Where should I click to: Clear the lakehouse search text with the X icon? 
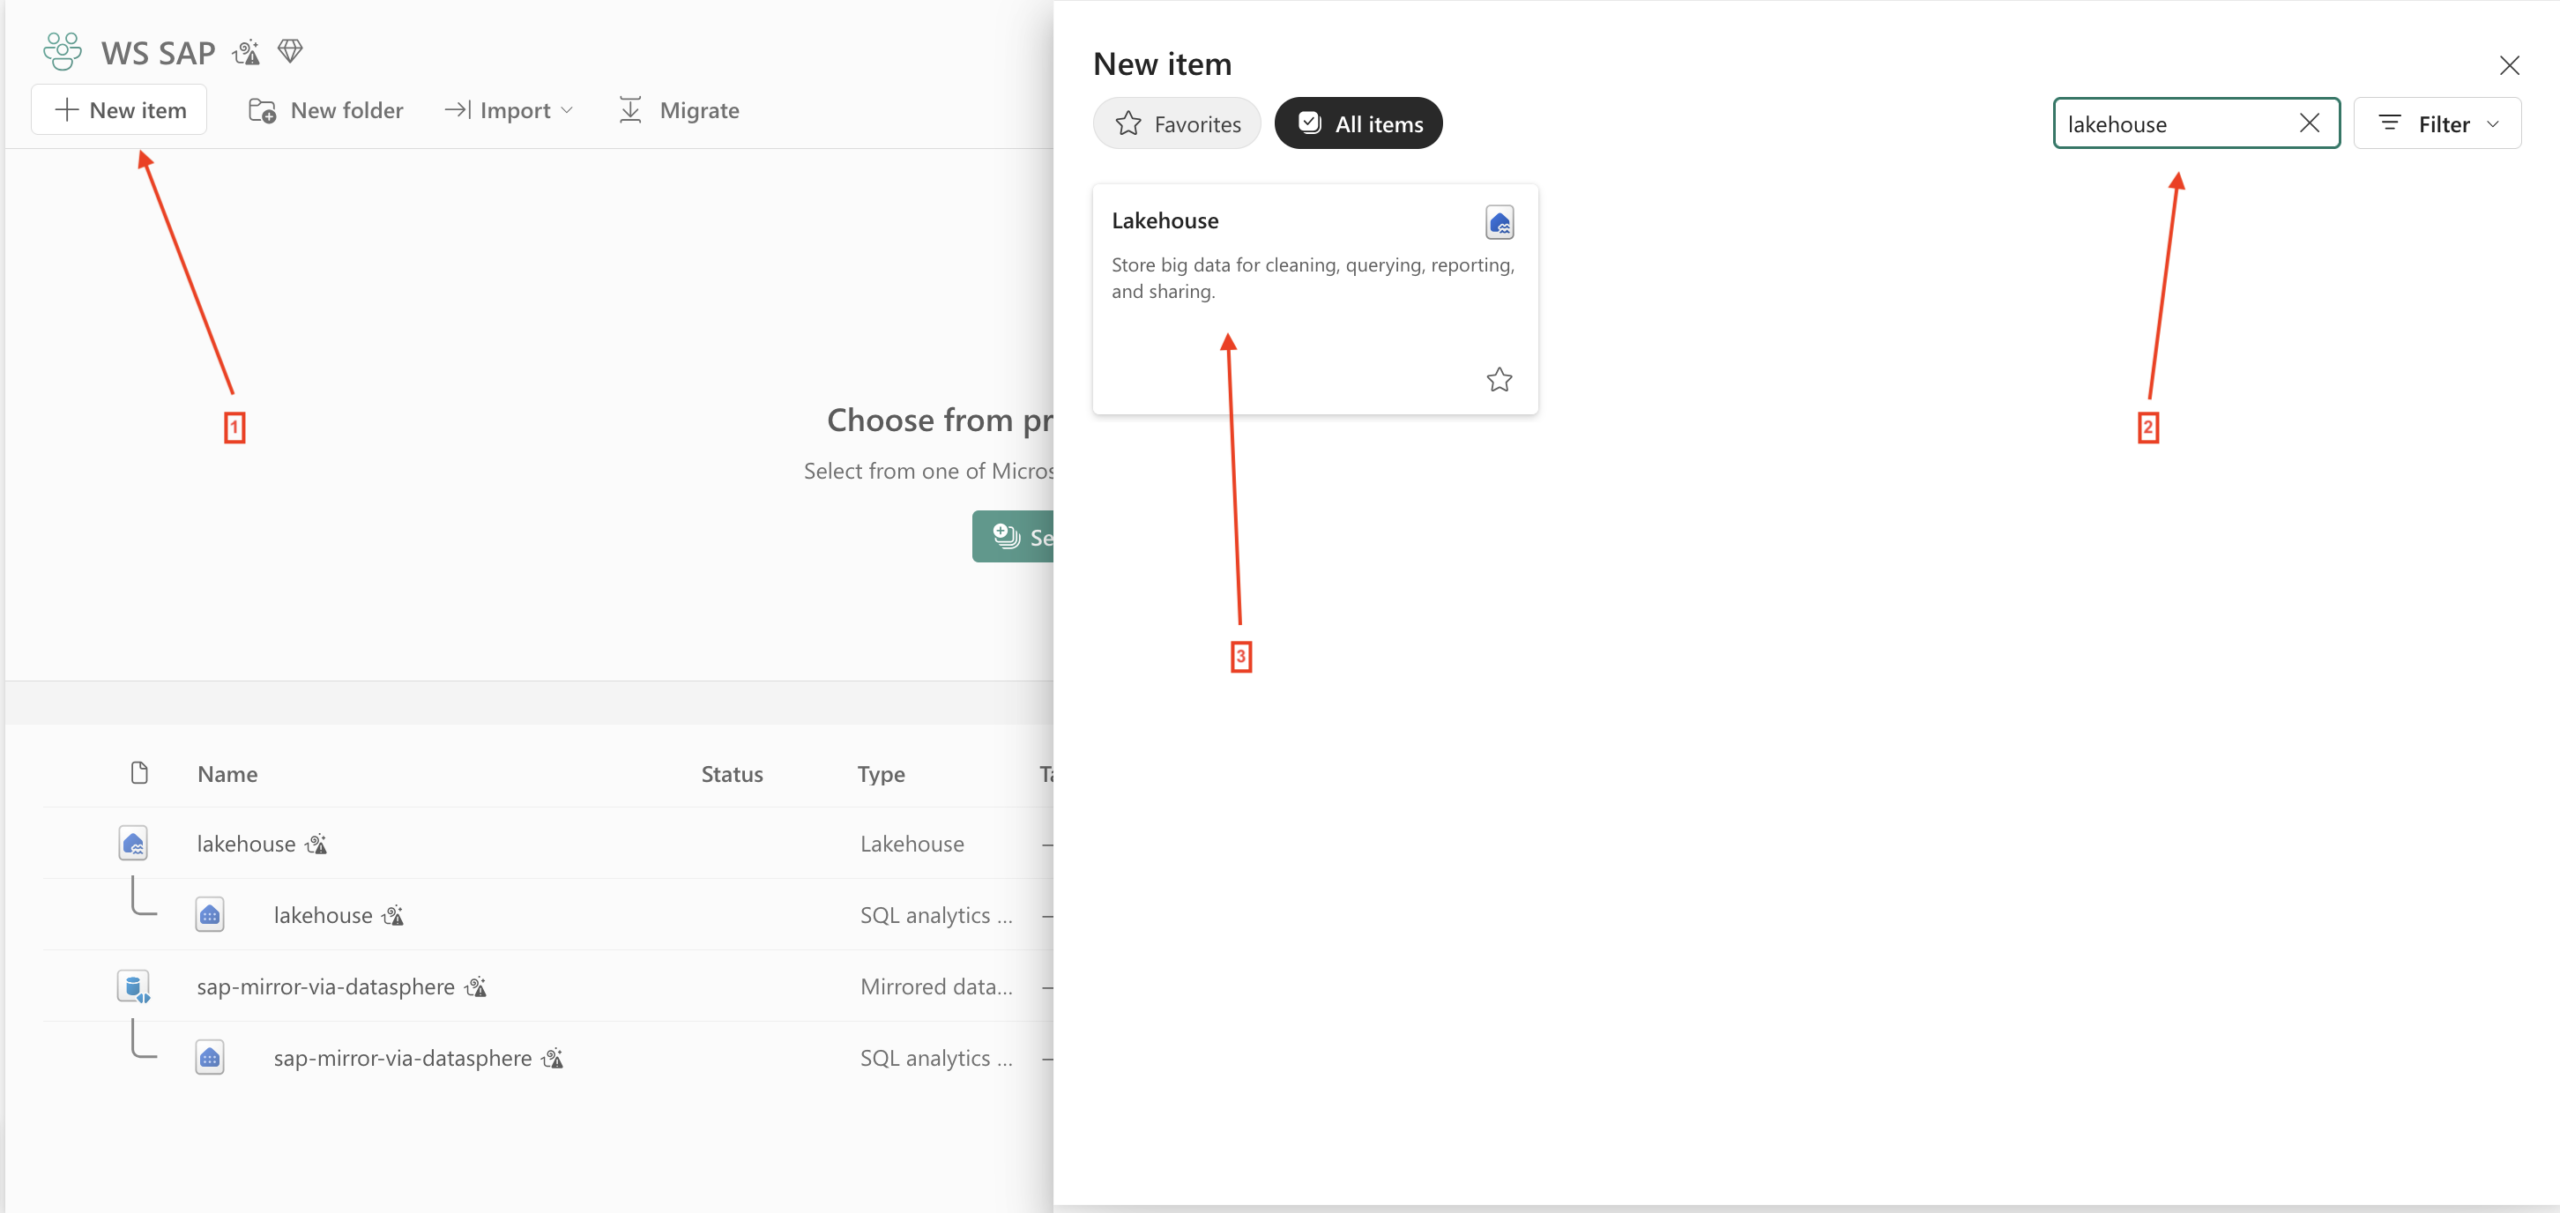click(2309, 123)
